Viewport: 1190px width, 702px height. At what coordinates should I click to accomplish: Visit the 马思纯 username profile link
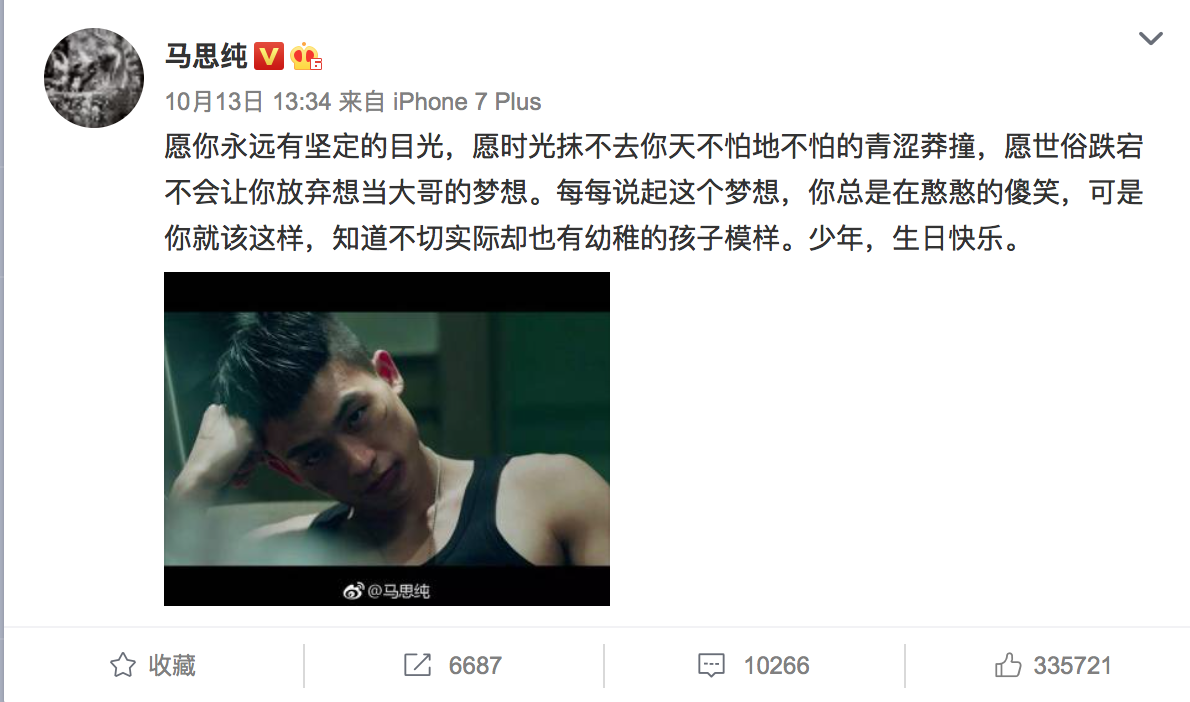[206, 56]
